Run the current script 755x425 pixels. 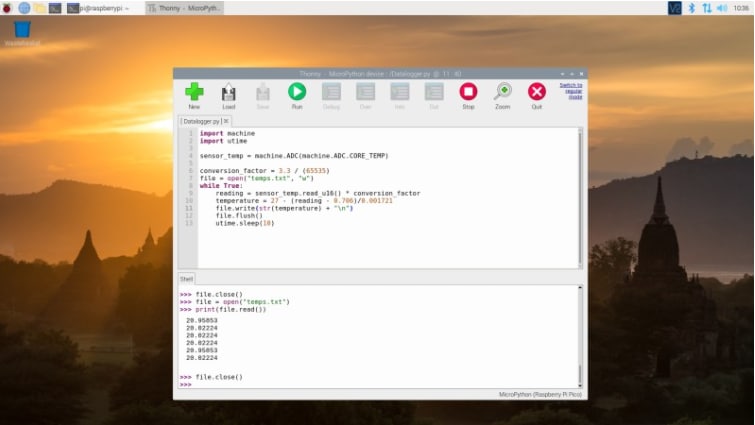pos(297,95)
